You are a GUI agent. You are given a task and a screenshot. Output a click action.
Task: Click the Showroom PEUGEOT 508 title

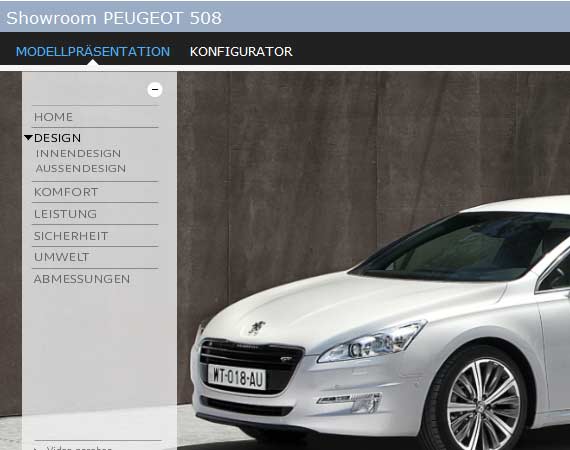[x=114, y=18]
